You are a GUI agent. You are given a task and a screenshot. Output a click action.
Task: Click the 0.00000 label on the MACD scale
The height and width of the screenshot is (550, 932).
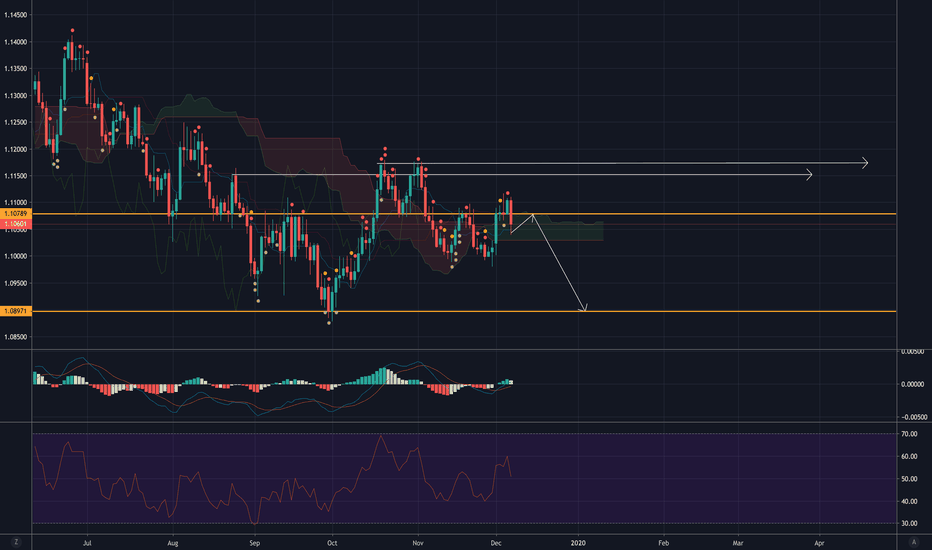[914, 384]
